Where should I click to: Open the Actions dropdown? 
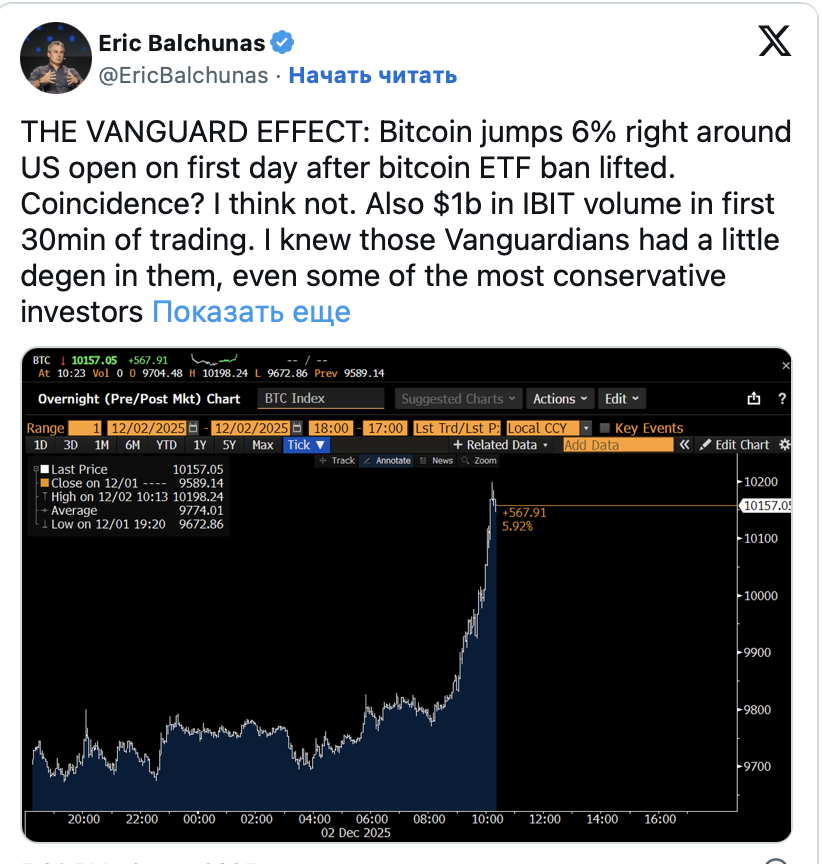560,399
